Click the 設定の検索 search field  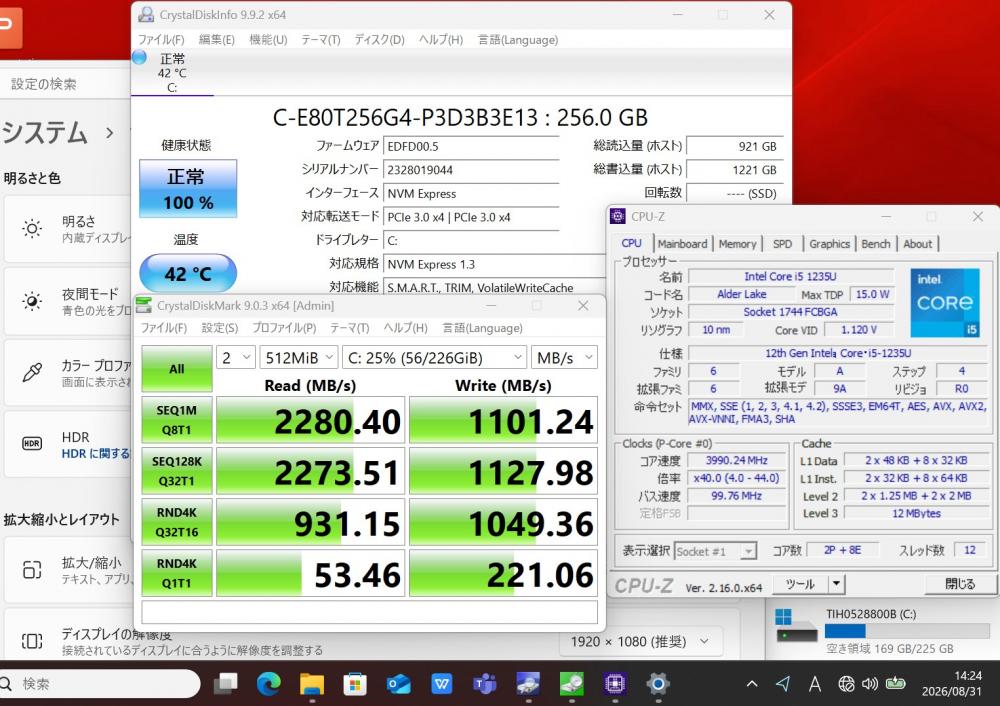[66, 84]
